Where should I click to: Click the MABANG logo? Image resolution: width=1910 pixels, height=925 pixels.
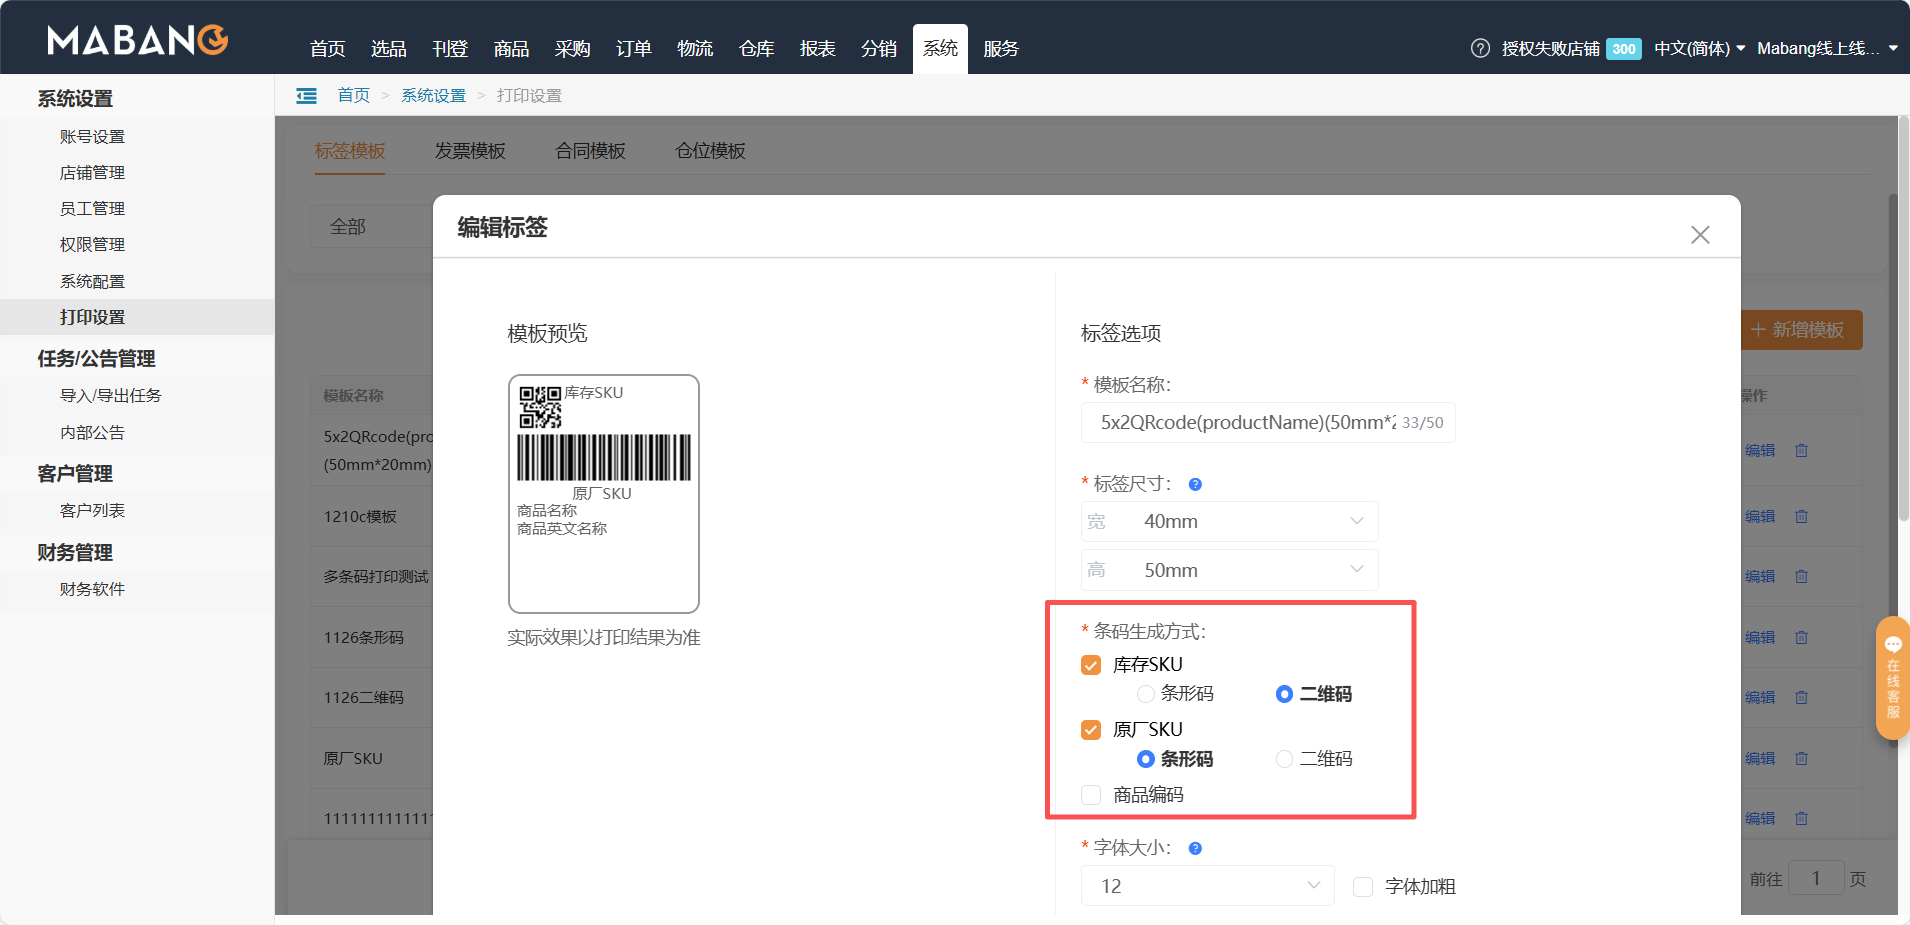pos(136,40)
